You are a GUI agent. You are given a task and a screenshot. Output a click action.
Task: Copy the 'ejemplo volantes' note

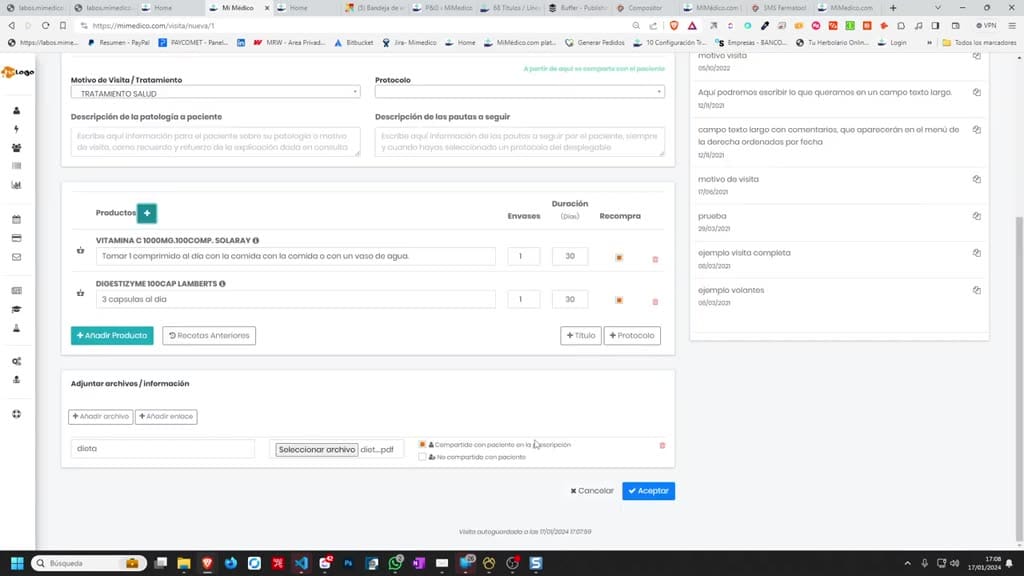click(x=976, y=290)
